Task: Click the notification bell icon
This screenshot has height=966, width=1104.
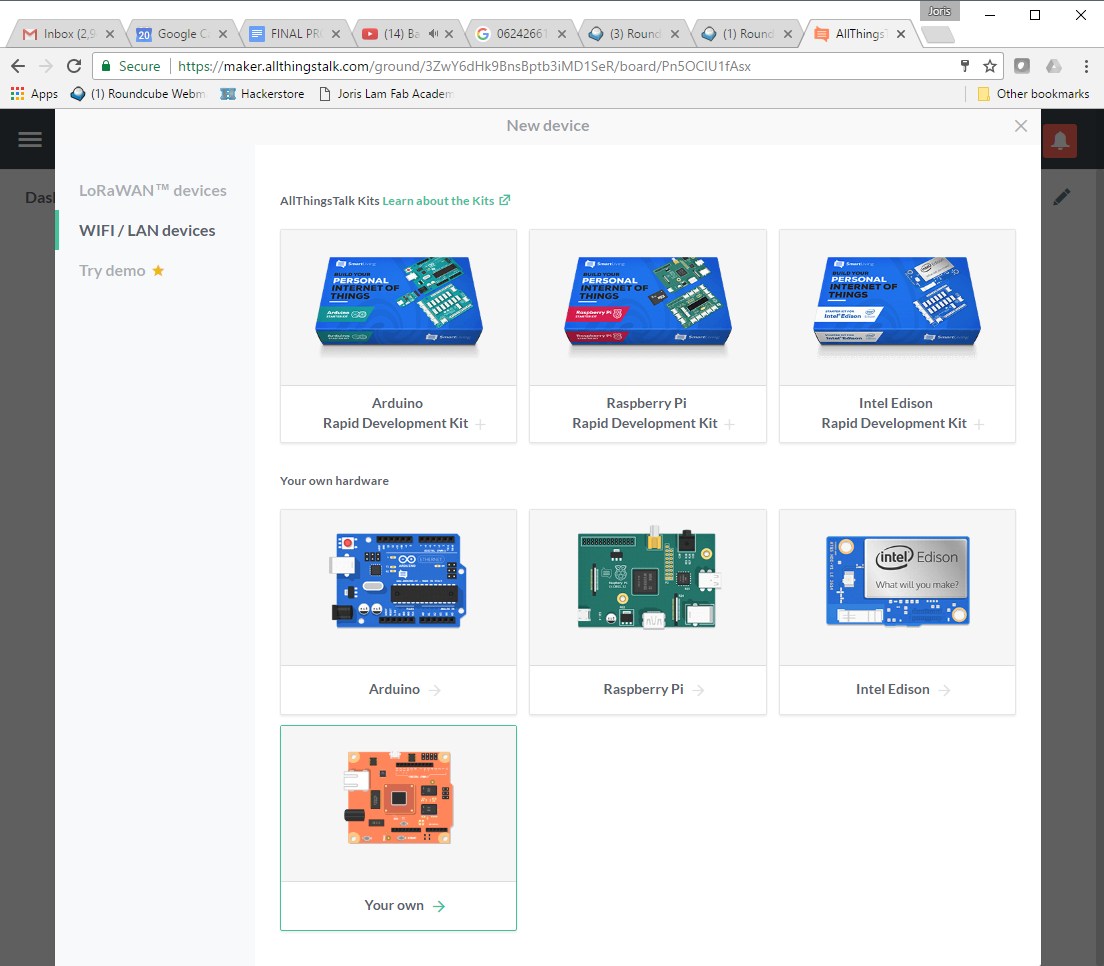Action: (1060, 140)
